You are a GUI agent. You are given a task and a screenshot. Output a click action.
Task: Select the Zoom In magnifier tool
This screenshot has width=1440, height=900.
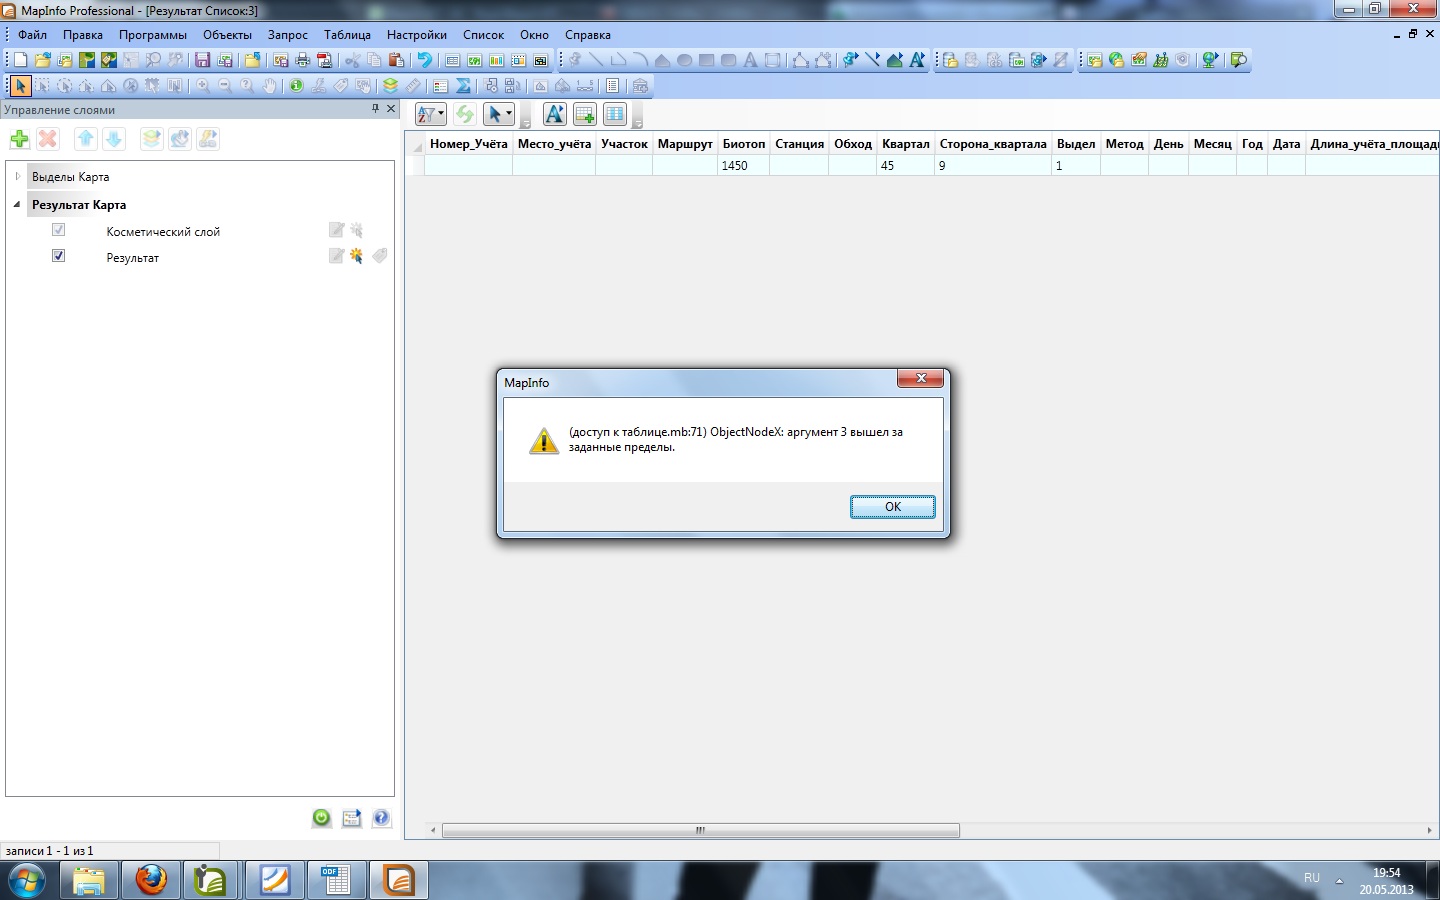(x=203, y=86)
